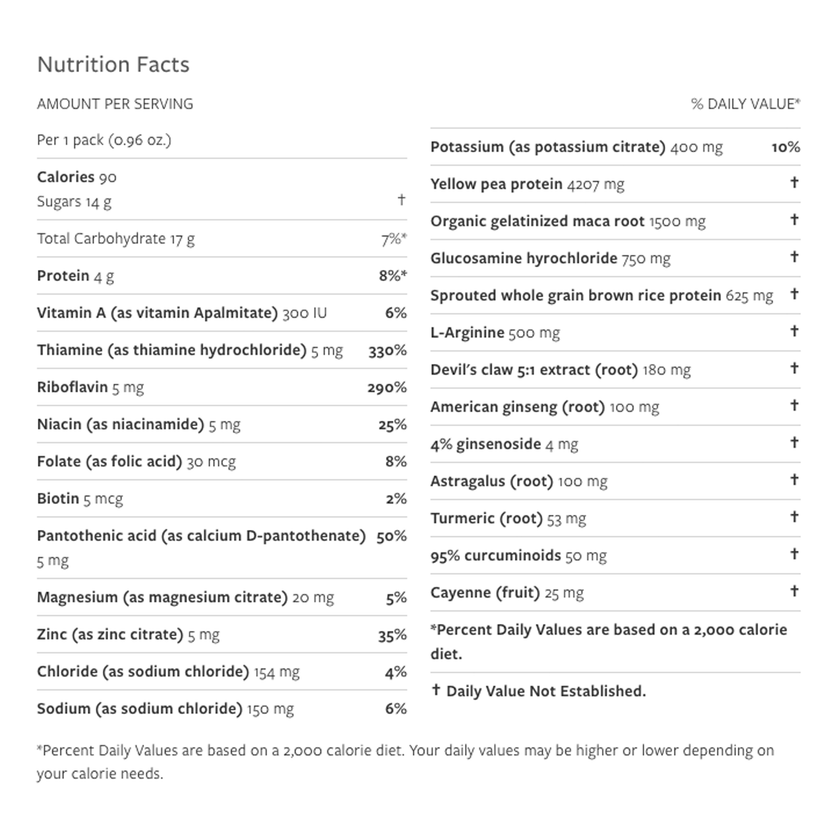
Task: Click the dagger symbol beside L-Arginine
Action: click(x=794, y=331)
